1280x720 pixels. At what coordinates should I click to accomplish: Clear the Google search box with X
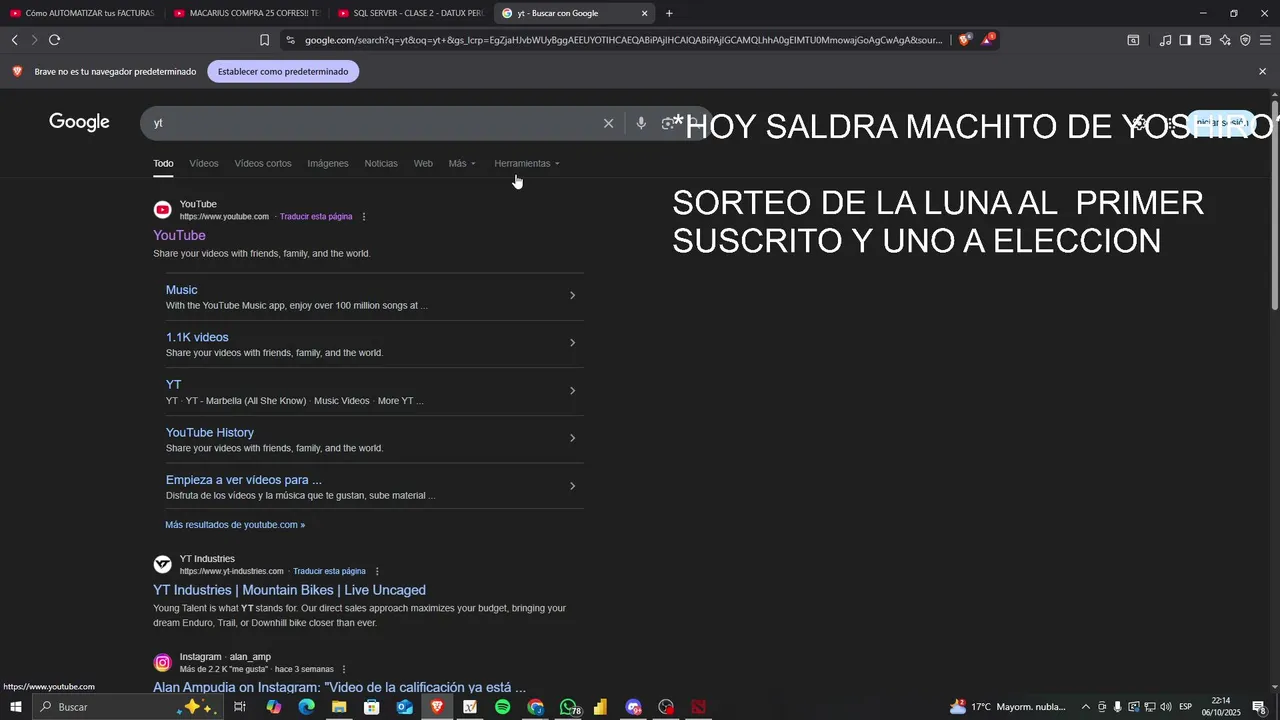point(608,123)
